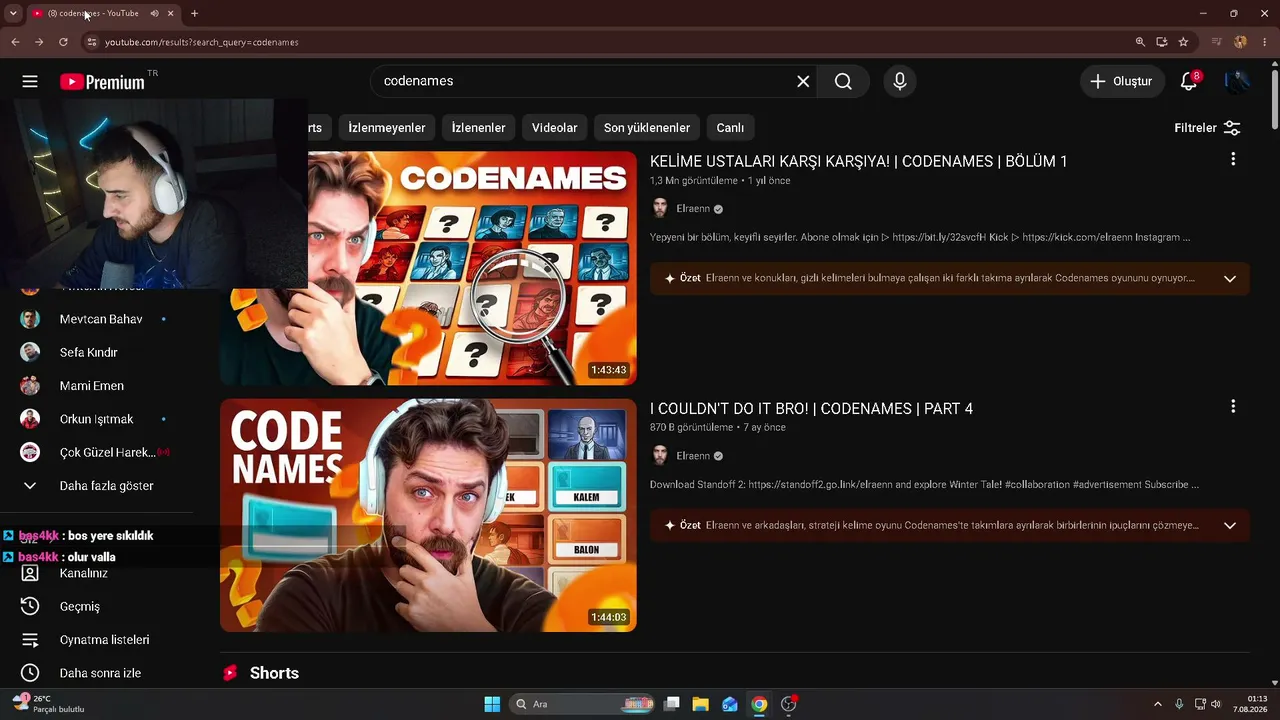Select the Son yüklenenler filter chip
Screen dimensions: 1280x720
(x=647, y=128)
